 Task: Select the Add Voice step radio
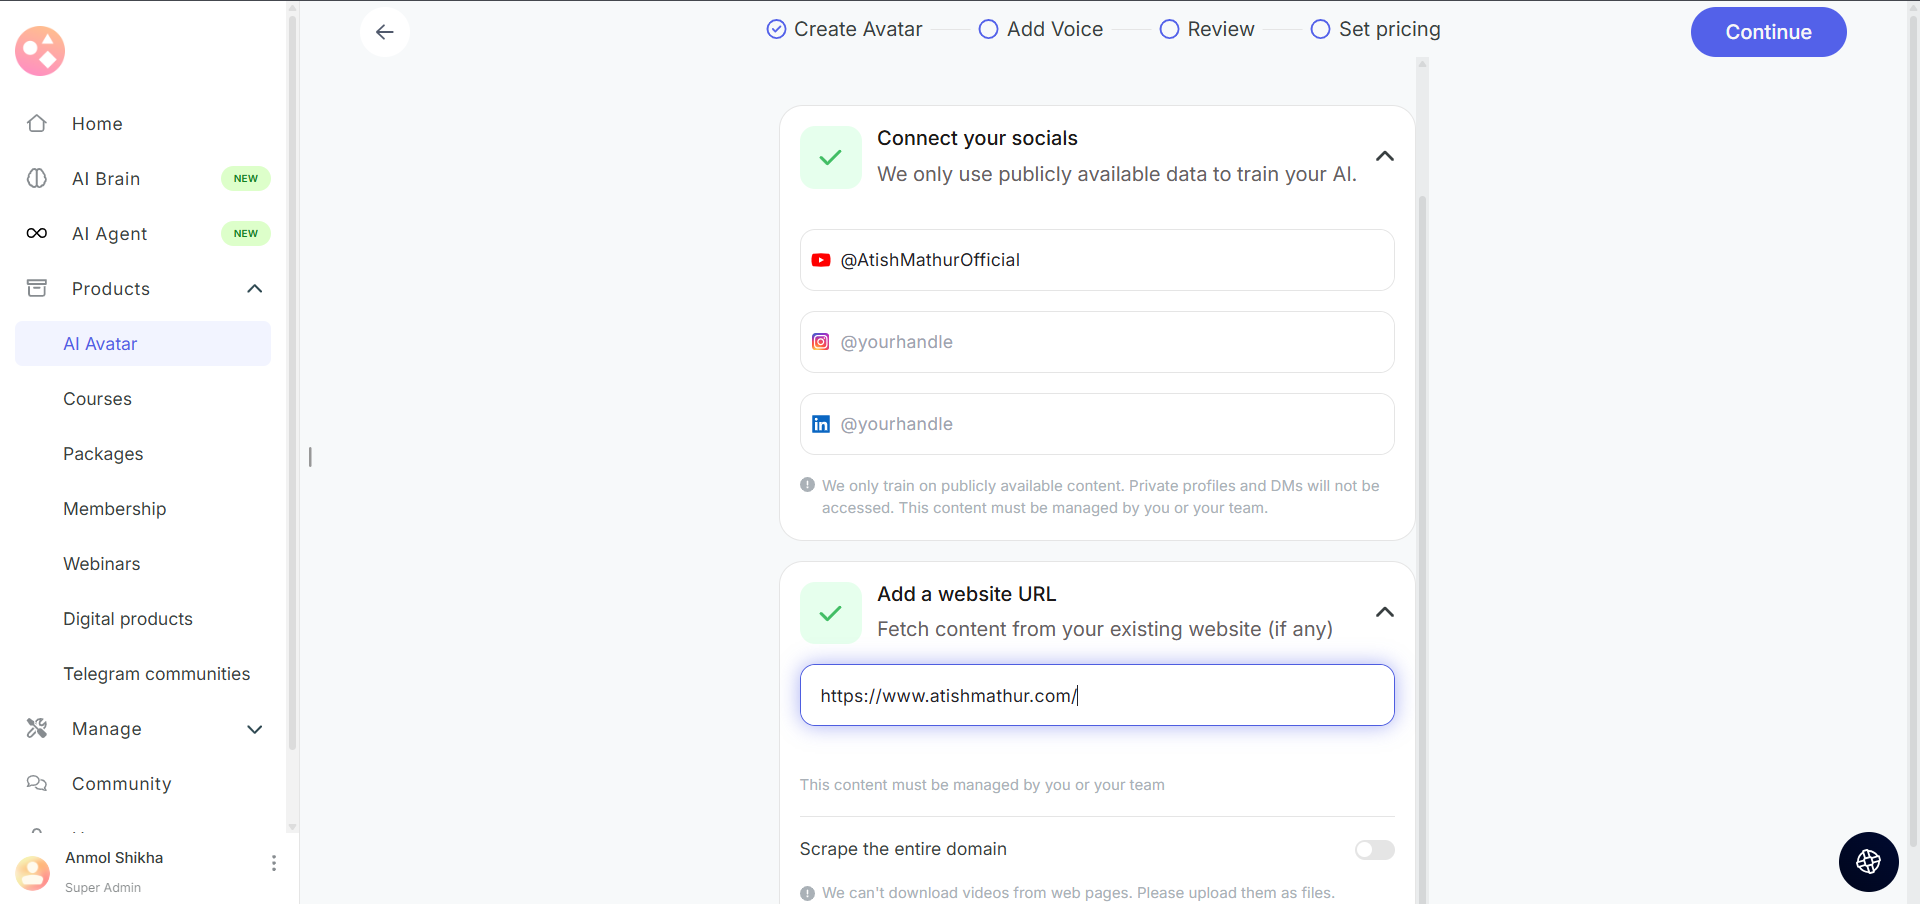988,30
